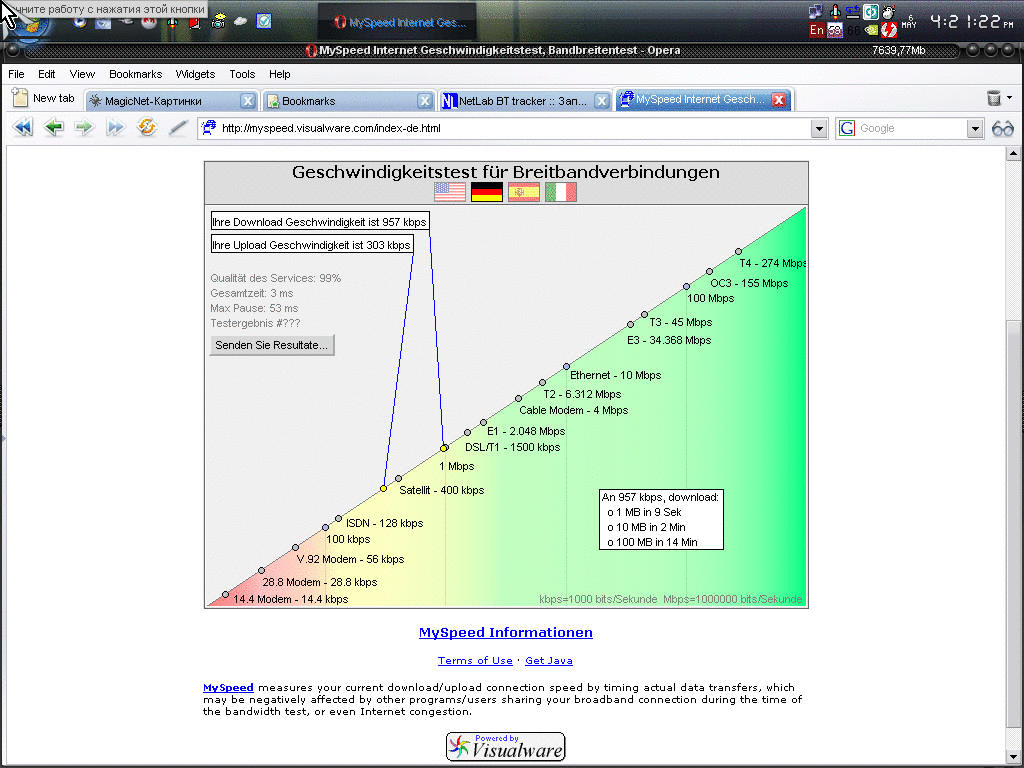Close the MagicNet tab
The height and width of the screenshot is (768, 1024).
[248, 101]
